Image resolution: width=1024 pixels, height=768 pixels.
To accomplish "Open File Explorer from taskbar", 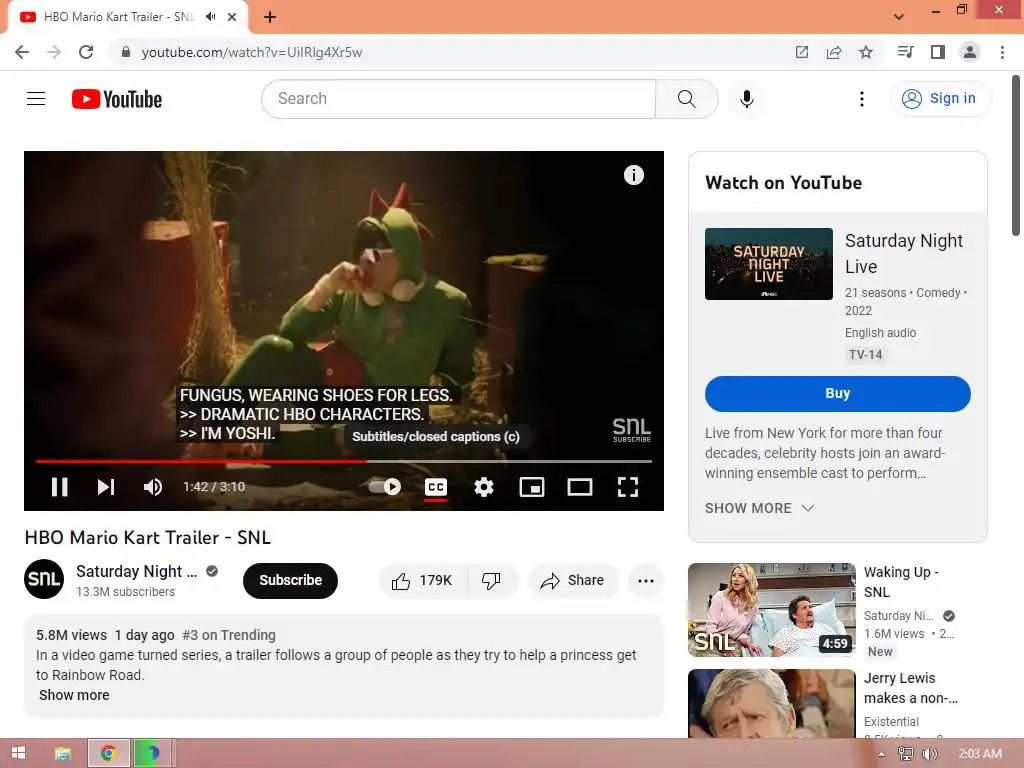I will point(63,753).
